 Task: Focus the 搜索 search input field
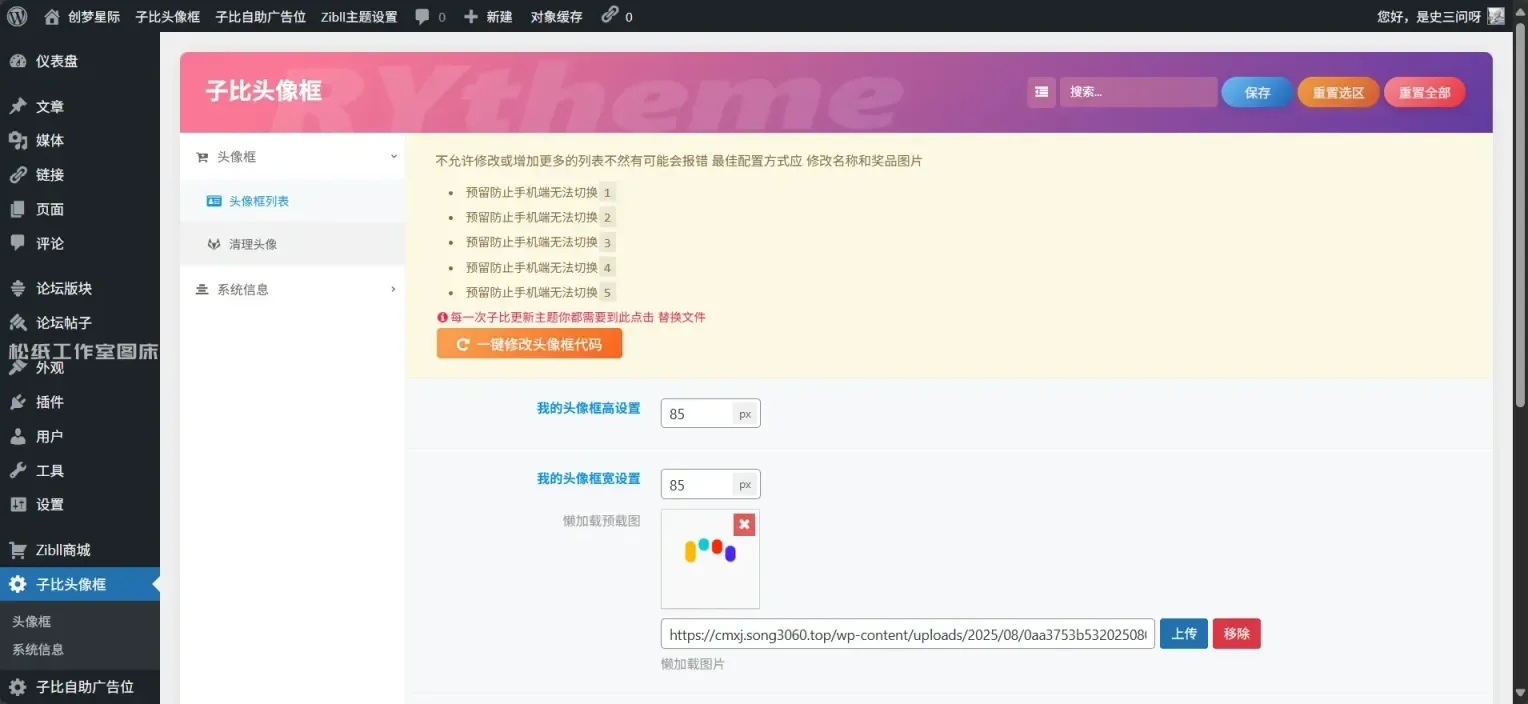[1138, 92]
